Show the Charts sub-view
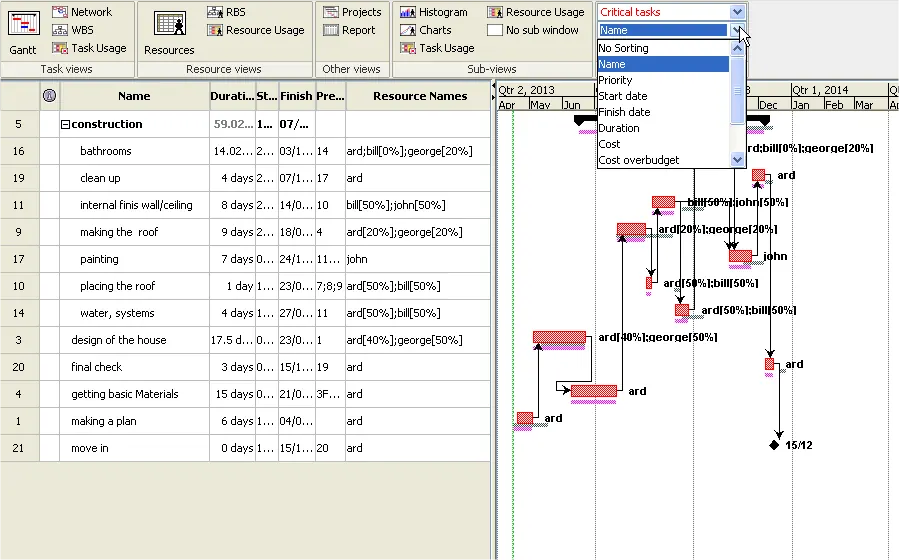The height and width of the screenshot is (560, 899). pyautogui.click(x=425, y=30)
